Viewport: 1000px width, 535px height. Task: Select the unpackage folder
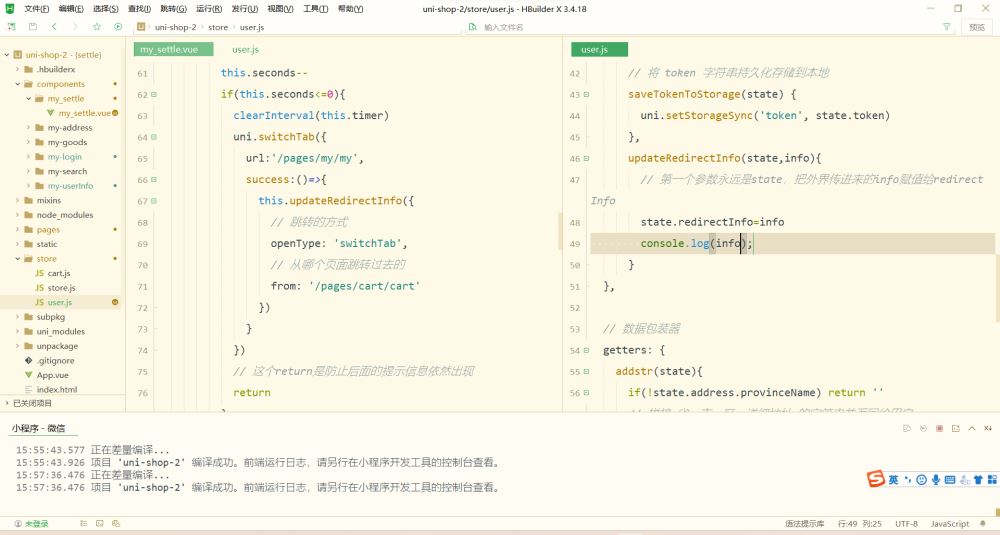57,346
